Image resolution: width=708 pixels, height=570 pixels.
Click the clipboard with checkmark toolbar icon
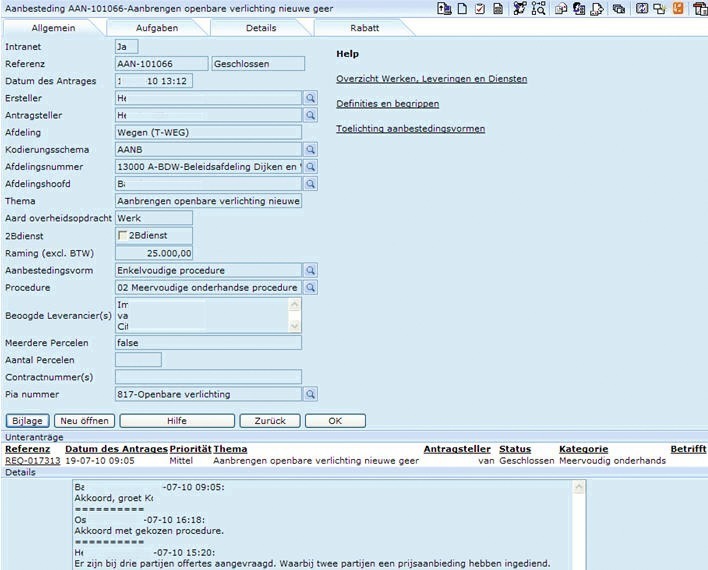[x=480, y=8]
